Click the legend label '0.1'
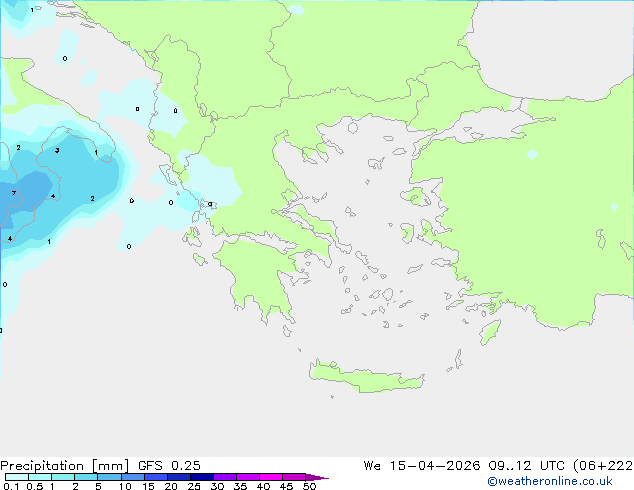The image size is (634, 490). (x=11, y=486)
